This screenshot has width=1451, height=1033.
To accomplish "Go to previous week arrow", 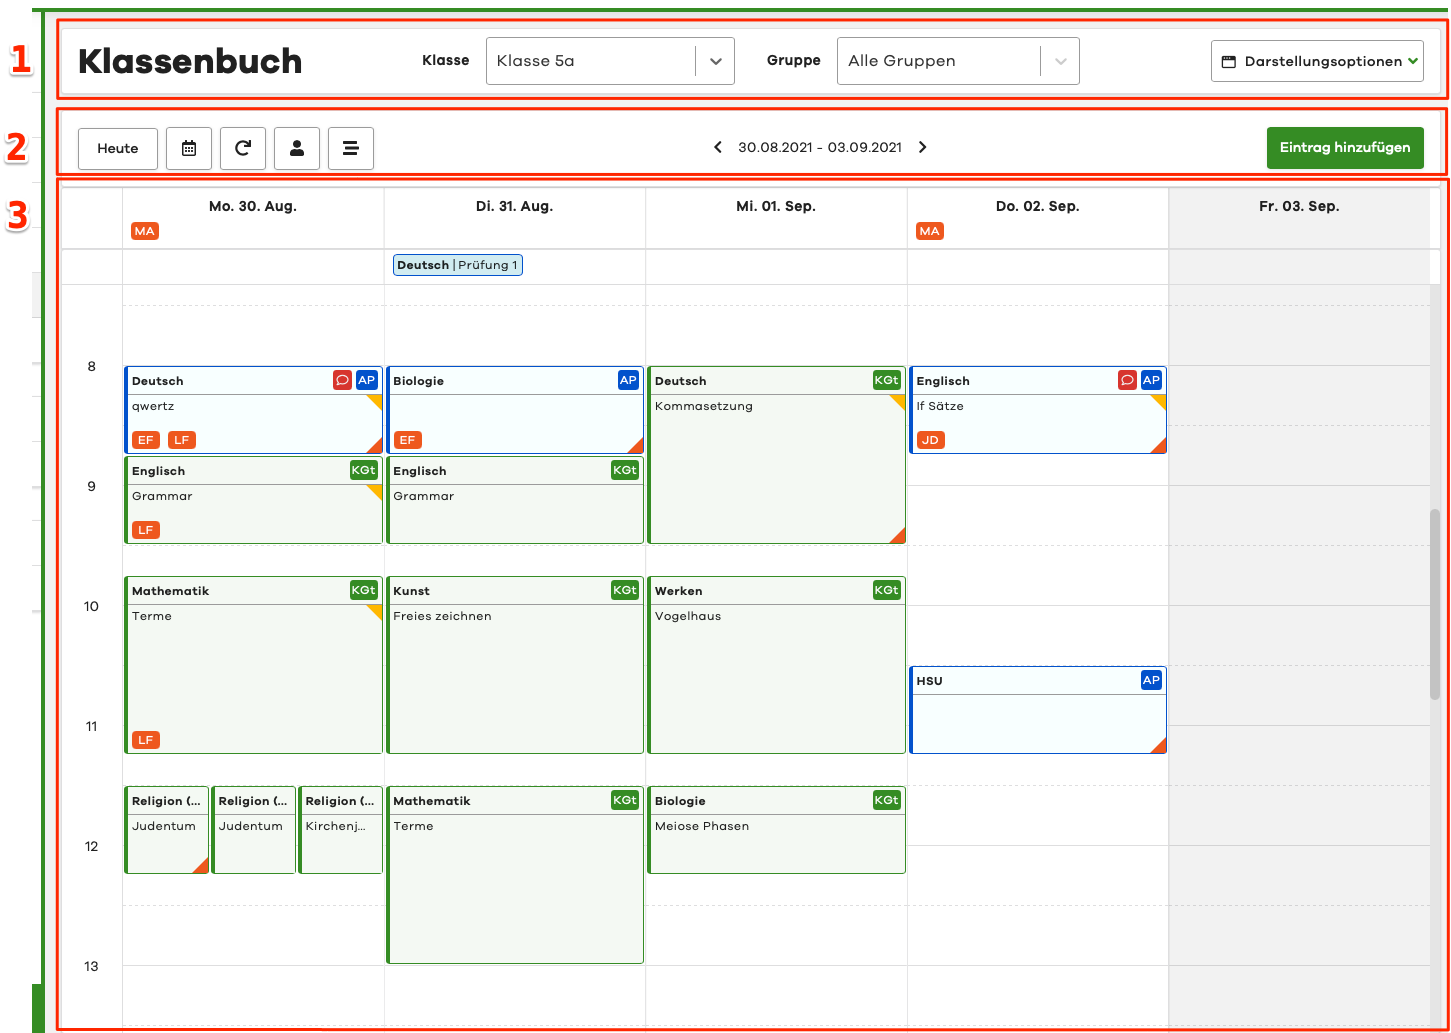I will point(718,147).
